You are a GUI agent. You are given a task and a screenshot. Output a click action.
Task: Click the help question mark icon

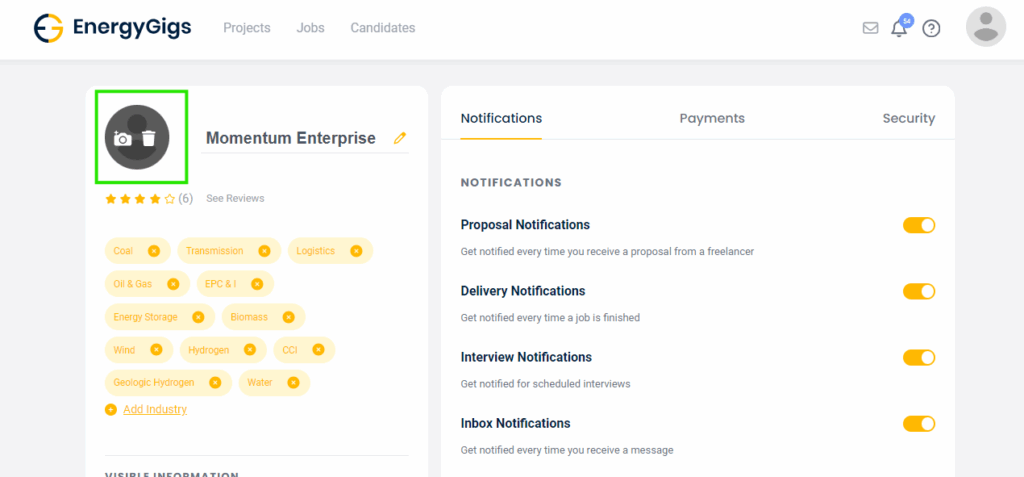(x=931, y=28)
